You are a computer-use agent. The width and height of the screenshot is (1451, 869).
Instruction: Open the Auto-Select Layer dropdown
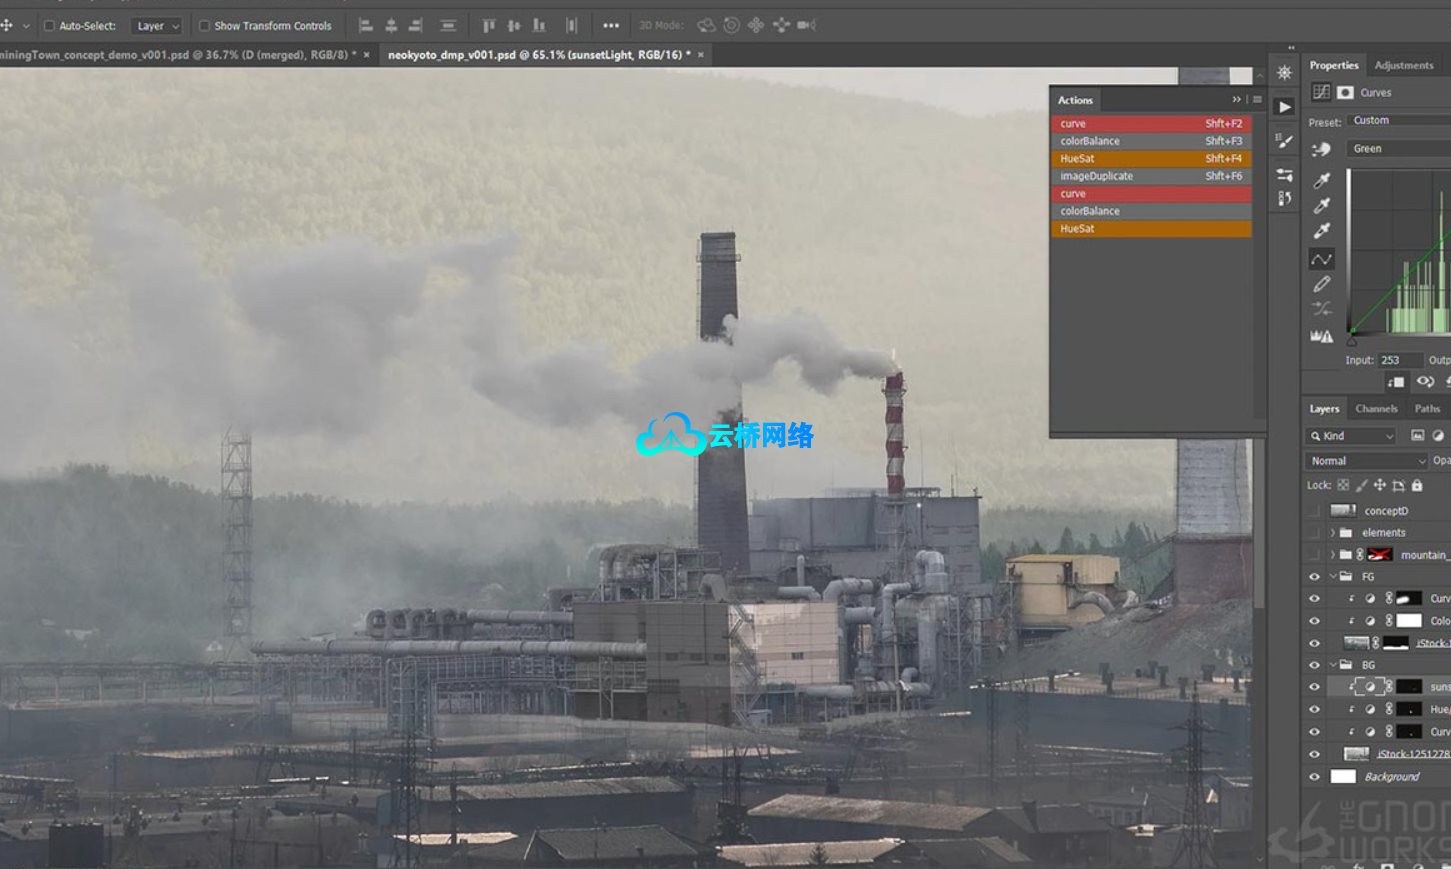tap(158, 26)
